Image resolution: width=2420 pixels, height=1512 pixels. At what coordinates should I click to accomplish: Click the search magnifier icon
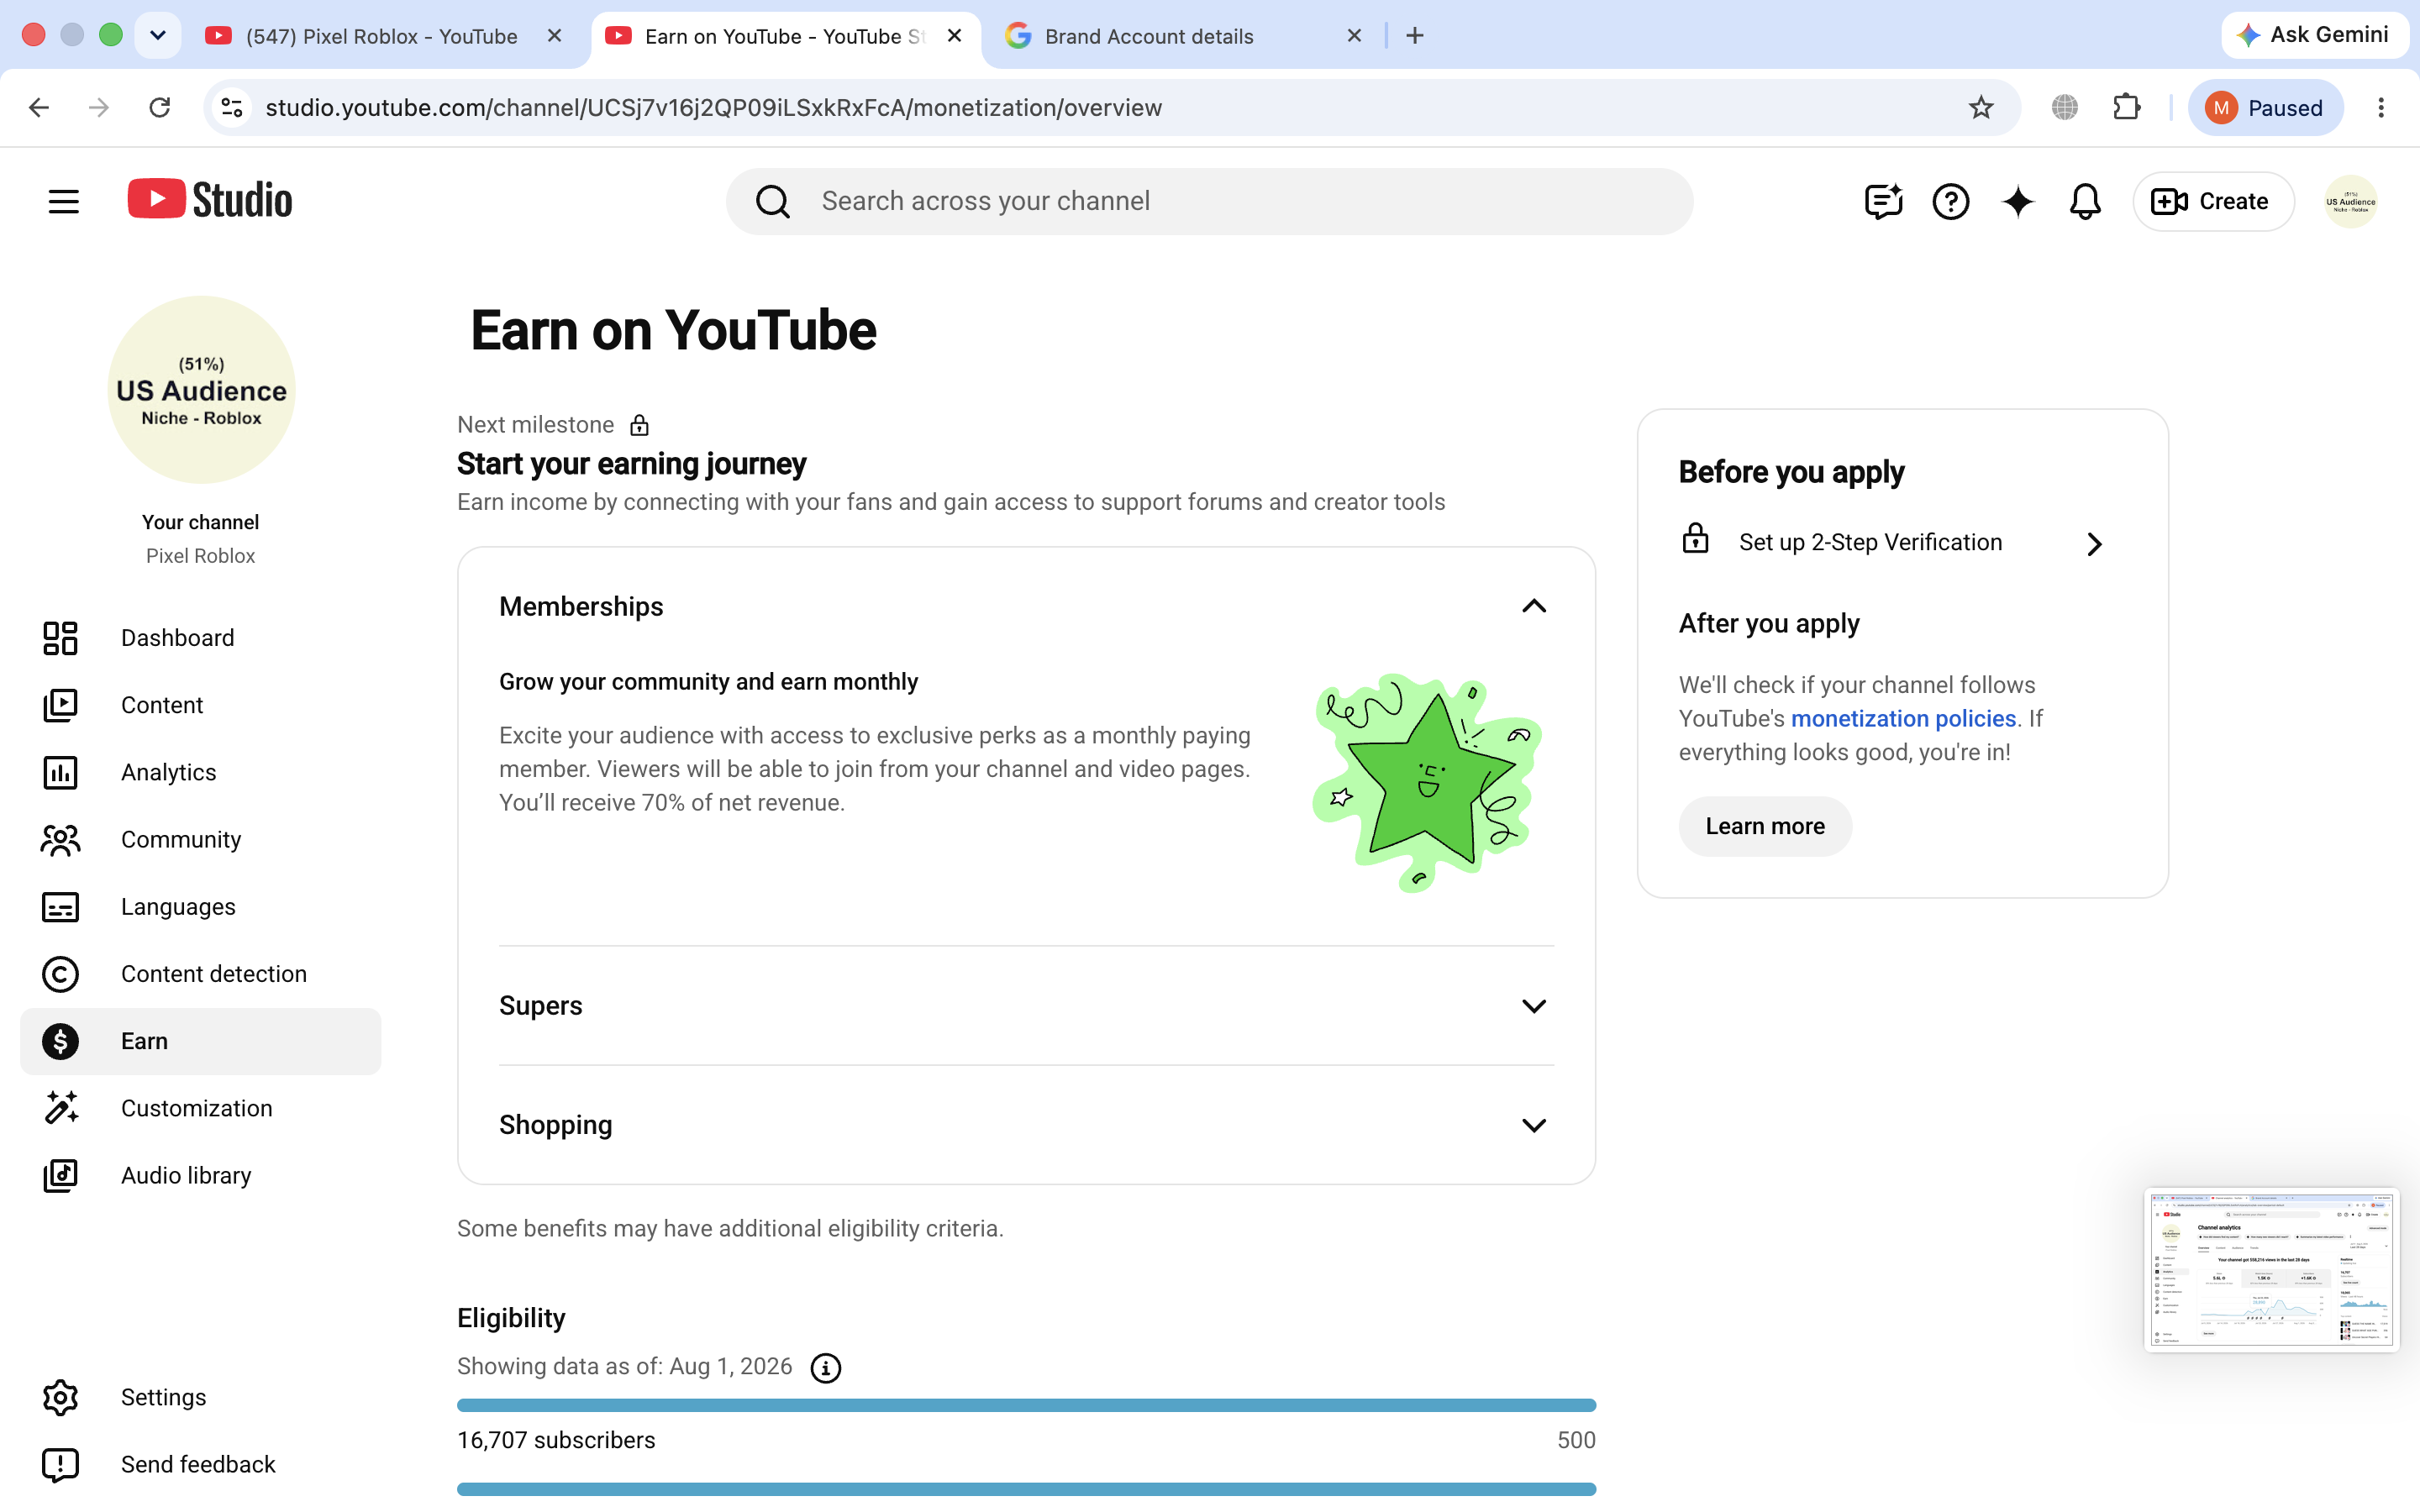[x=772, y=201]
